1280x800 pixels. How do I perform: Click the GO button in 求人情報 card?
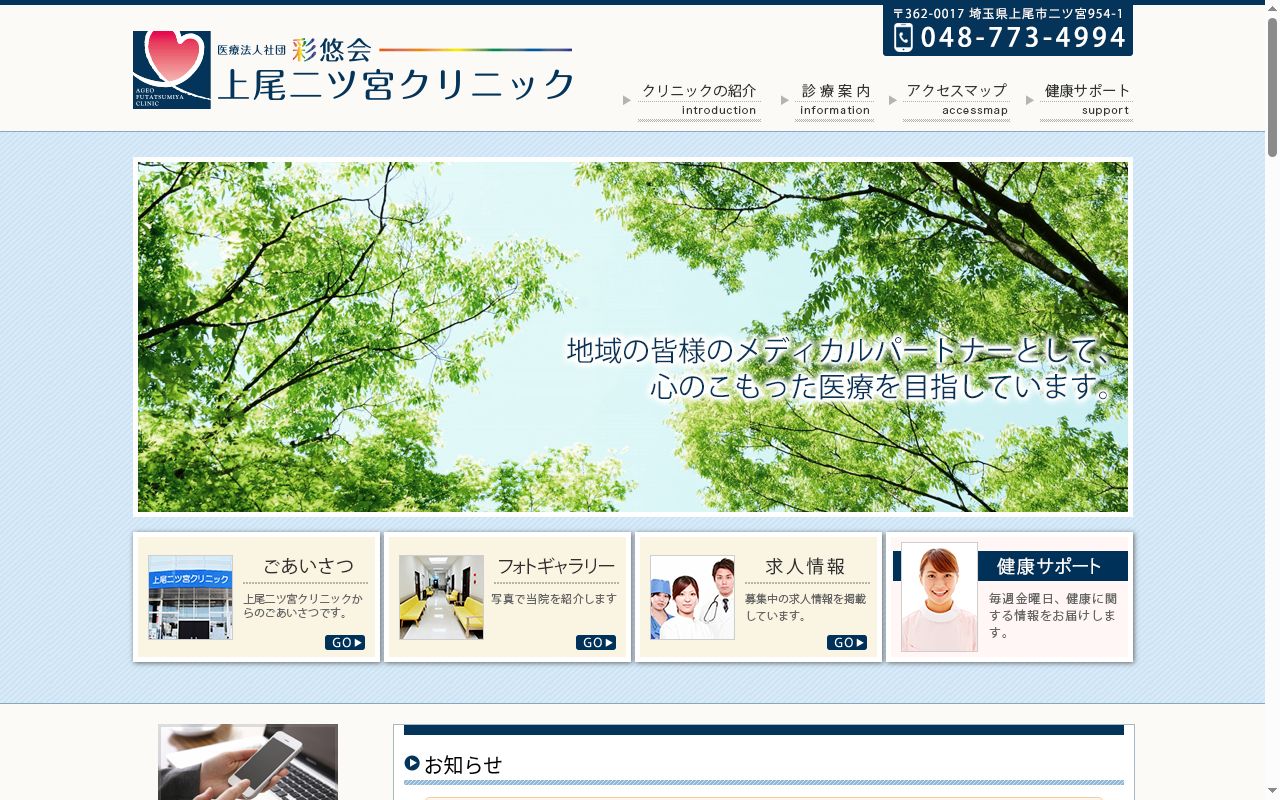coord(847,642)
